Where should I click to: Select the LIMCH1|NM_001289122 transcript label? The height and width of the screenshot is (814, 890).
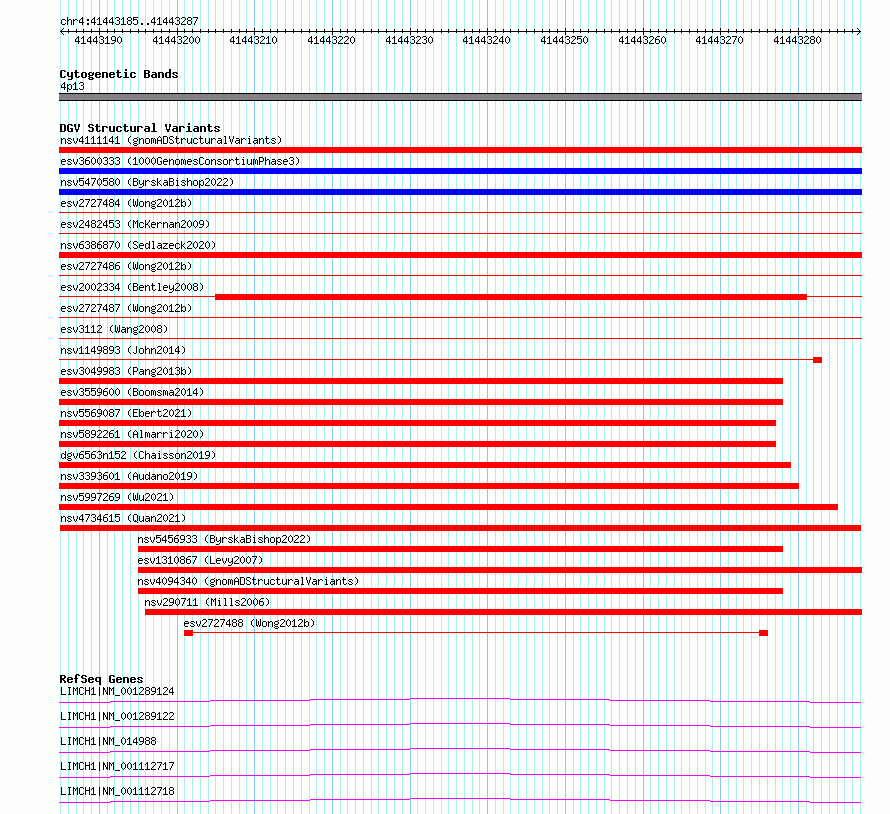(117, 716)
